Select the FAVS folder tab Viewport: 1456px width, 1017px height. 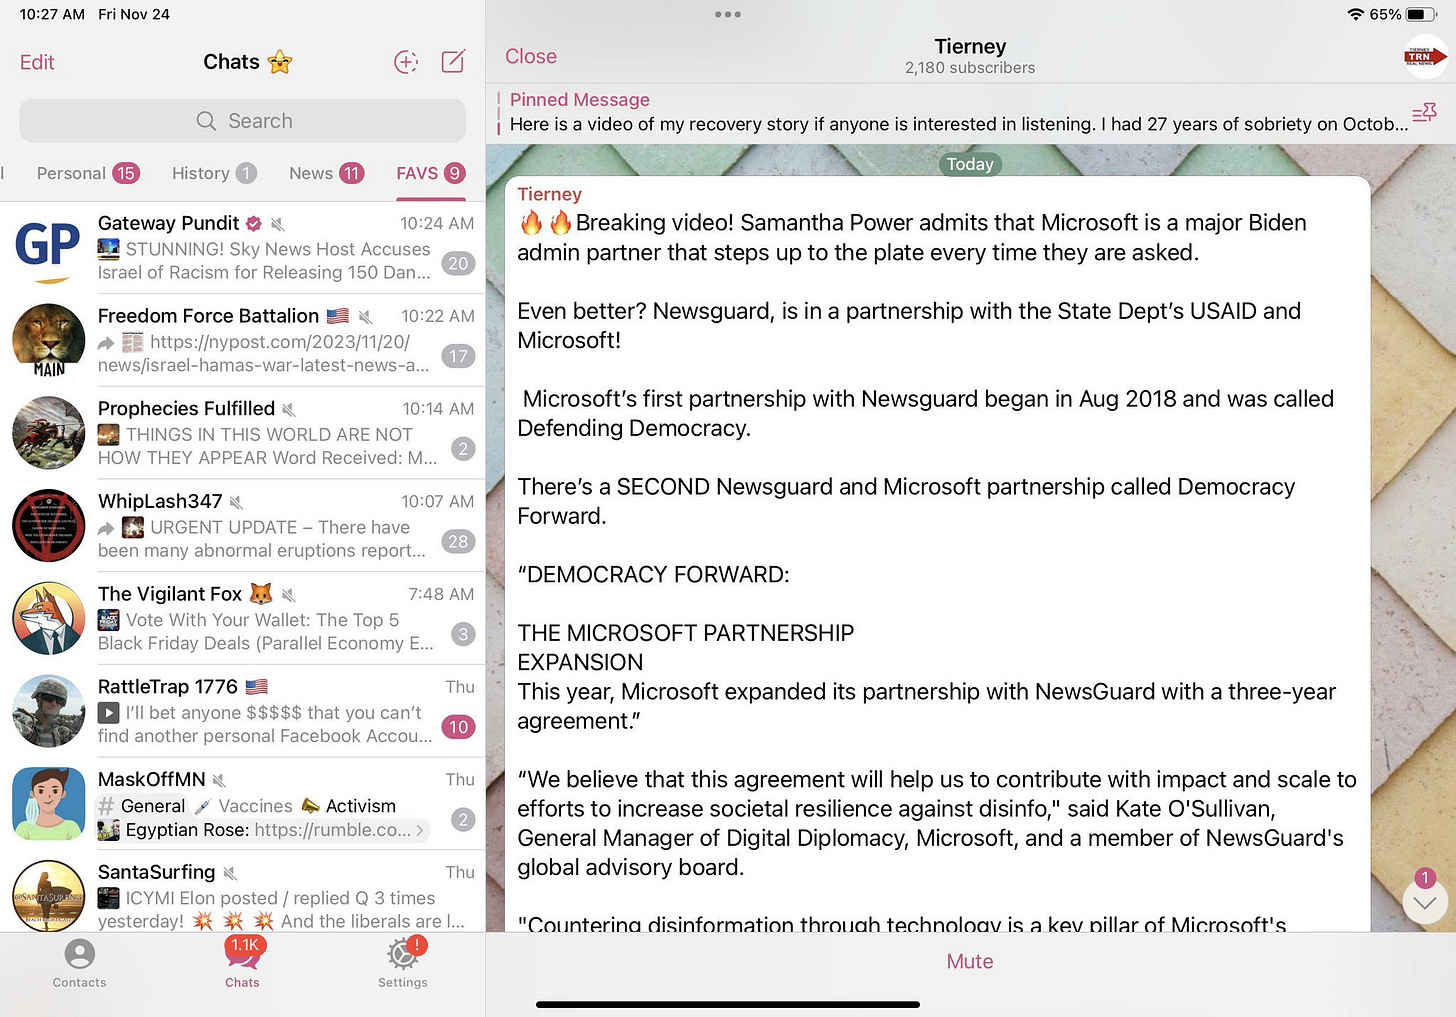coord(430,173)
